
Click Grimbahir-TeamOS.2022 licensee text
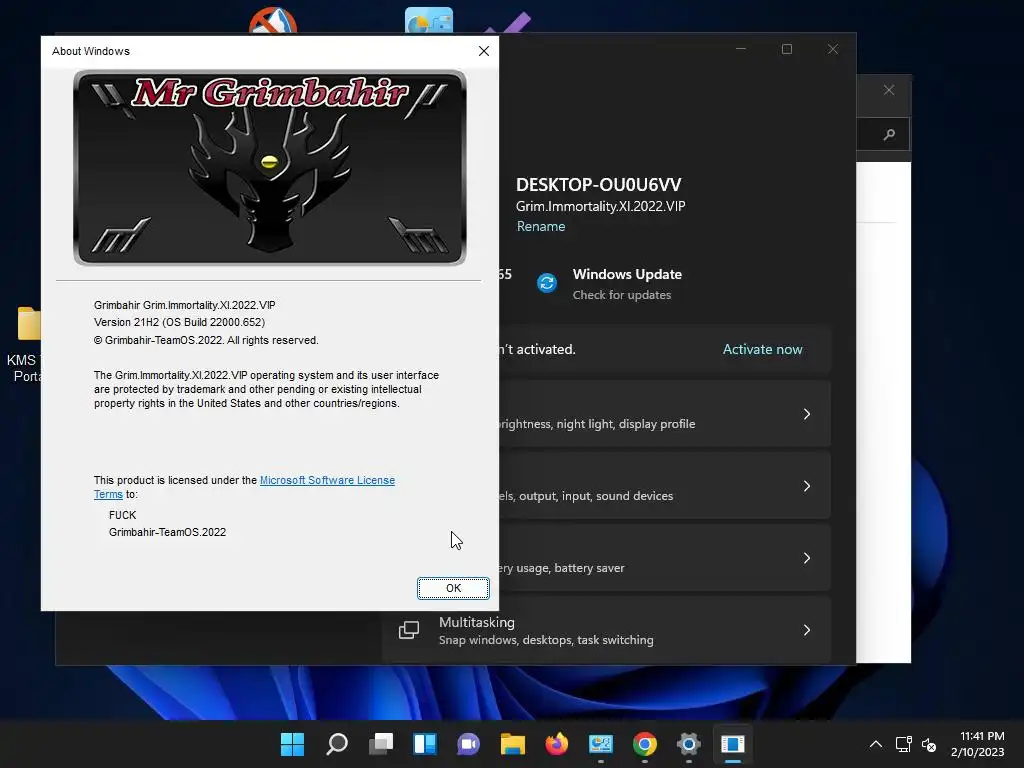point(167,532)
